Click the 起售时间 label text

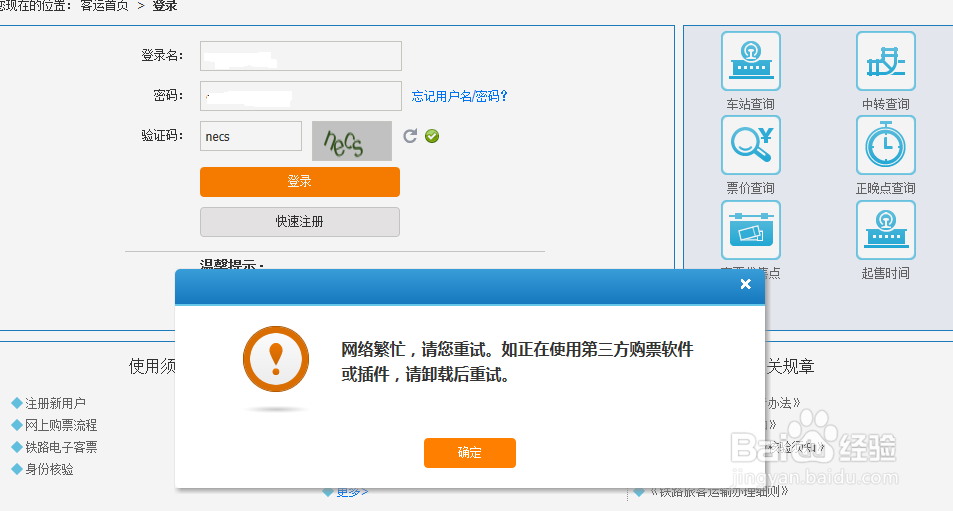coord(886,273)
